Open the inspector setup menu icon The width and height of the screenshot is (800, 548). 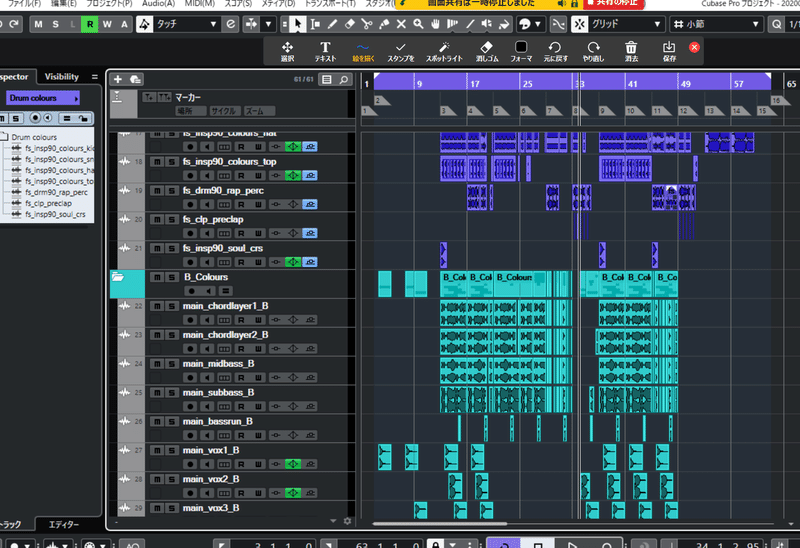pyautogui.click(x=94, y=77)
